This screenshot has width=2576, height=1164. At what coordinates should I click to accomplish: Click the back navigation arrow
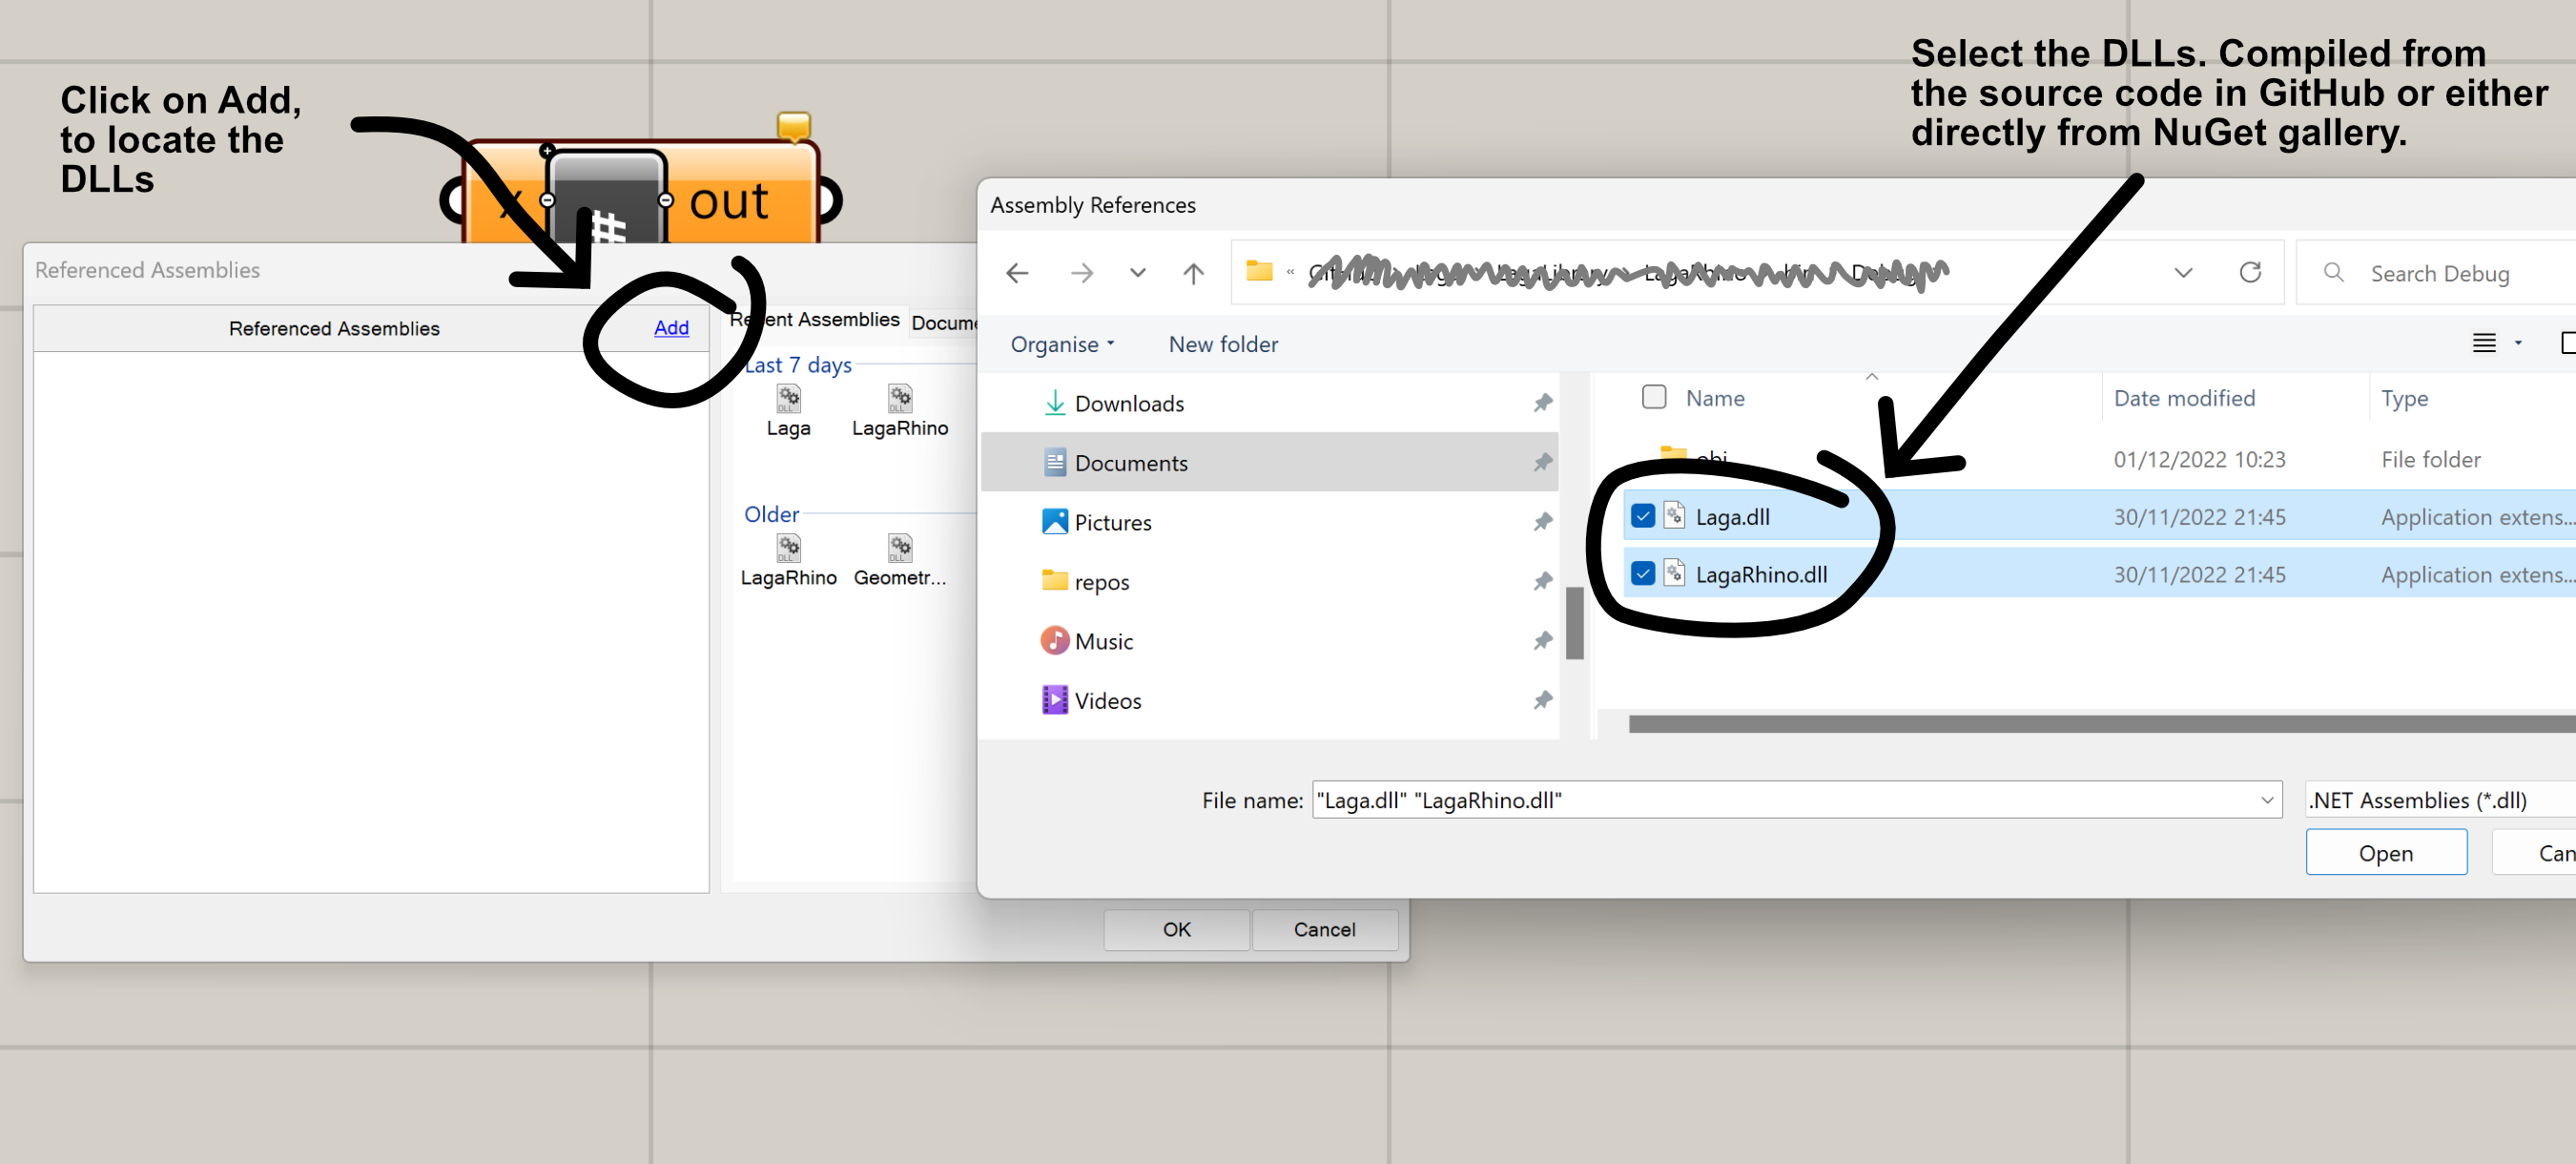point(1017,272)
